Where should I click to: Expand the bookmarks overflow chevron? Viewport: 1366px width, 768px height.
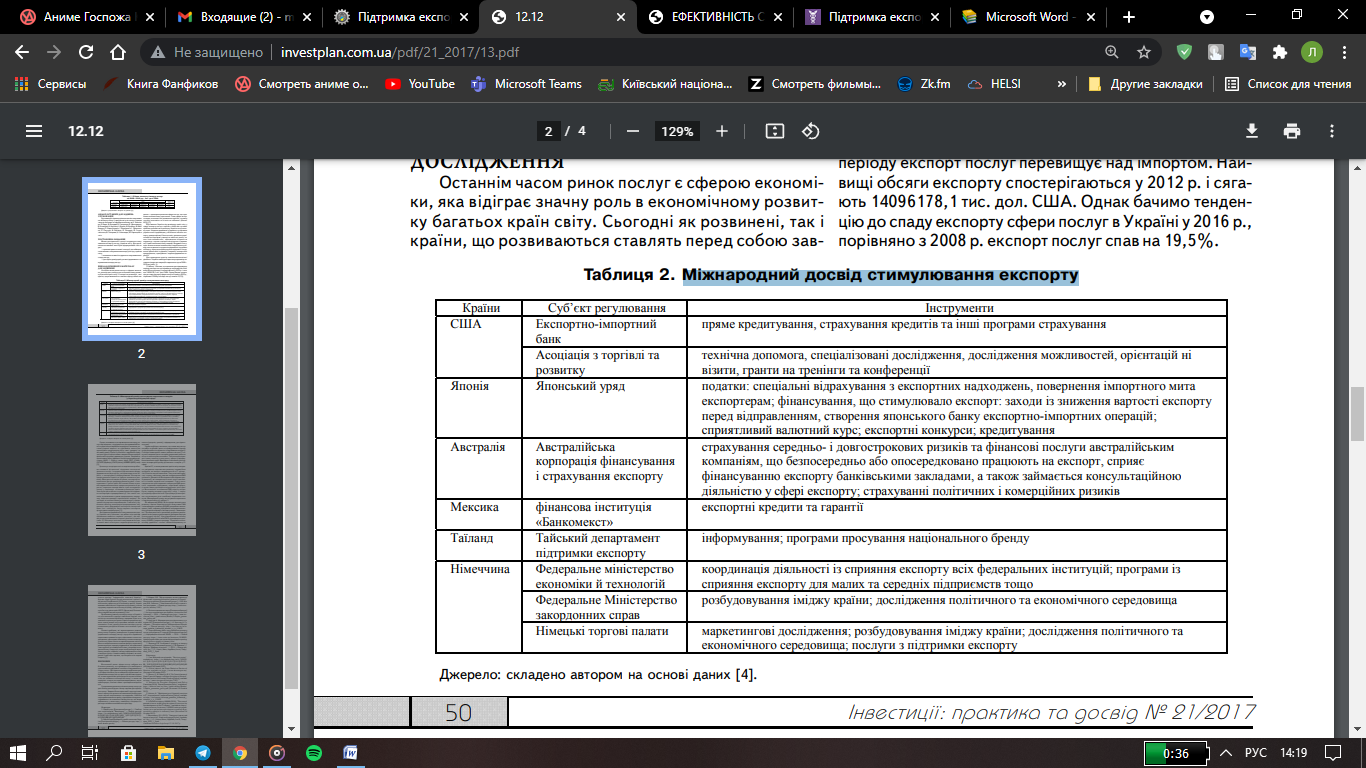pyautogui.click(x=1062, y=84)
